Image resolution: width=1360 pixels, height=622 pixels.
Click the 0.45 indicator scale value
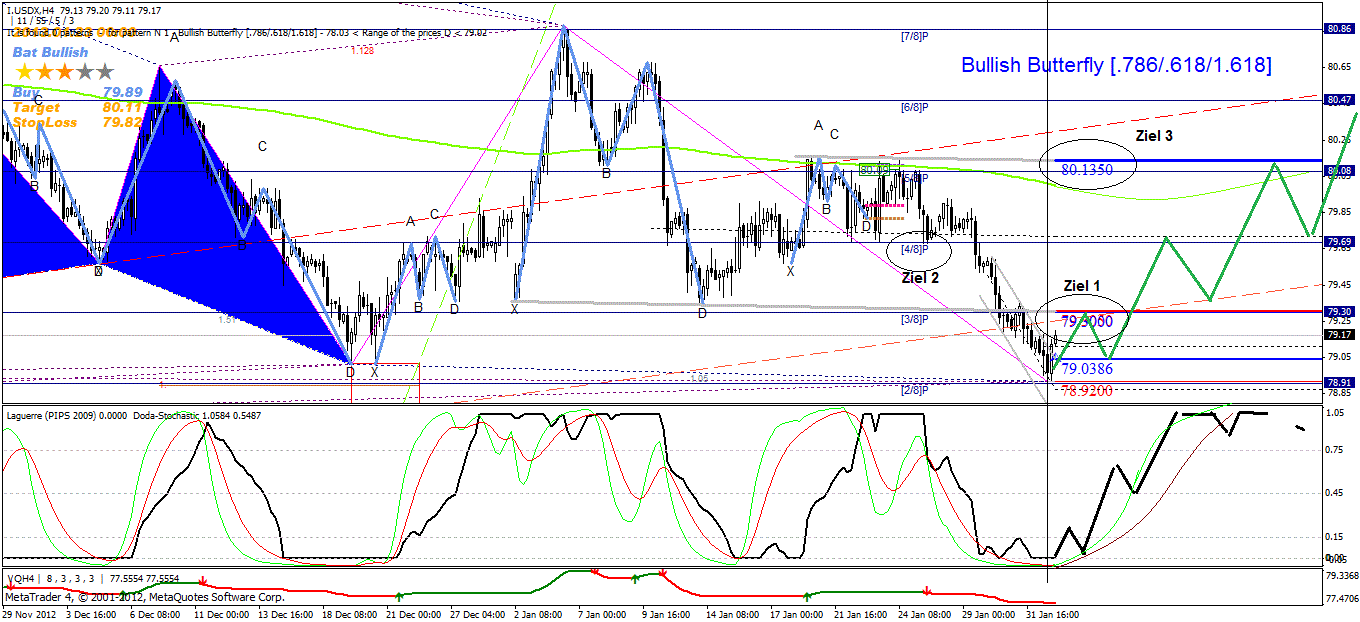tap(1336, 491)
